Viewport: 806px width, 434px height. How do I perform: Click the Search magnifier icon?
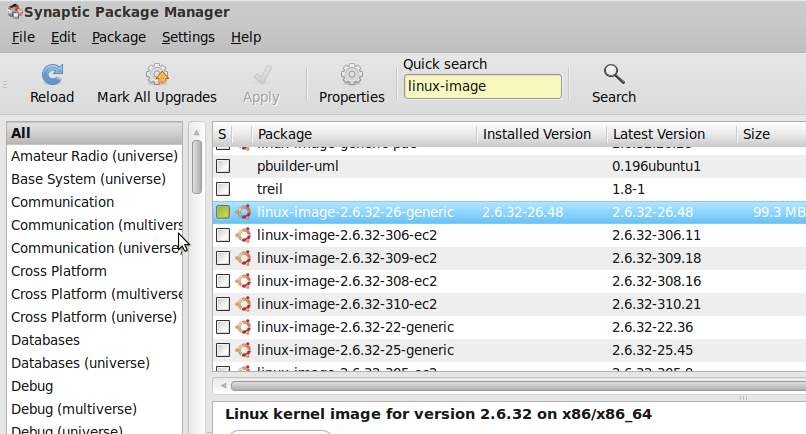point(614,75)
